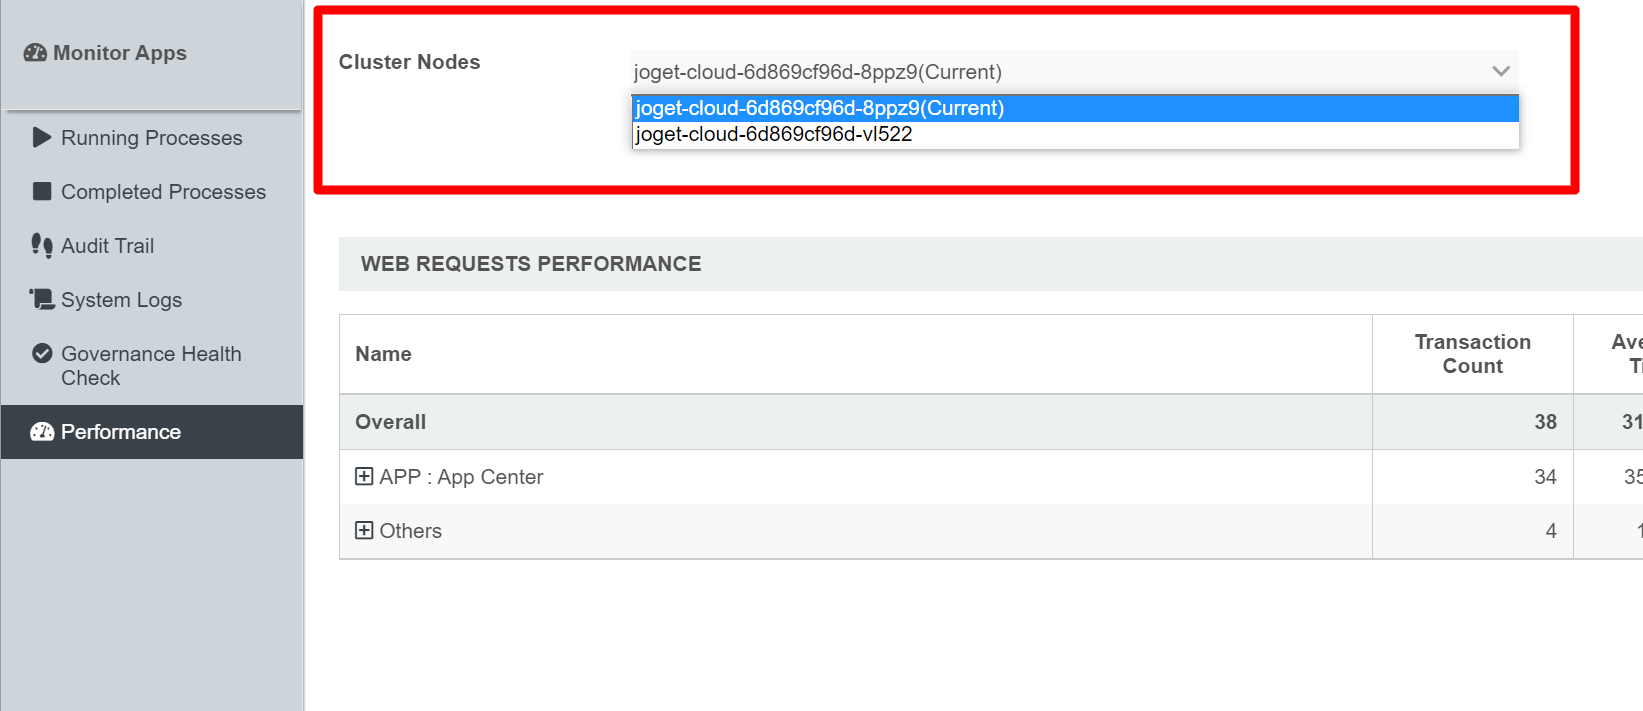Select node joget-cloud-6d869cf96d-8ppz9(Current) in list
The height and width of the screenshot is (711, 1643).
820,108
